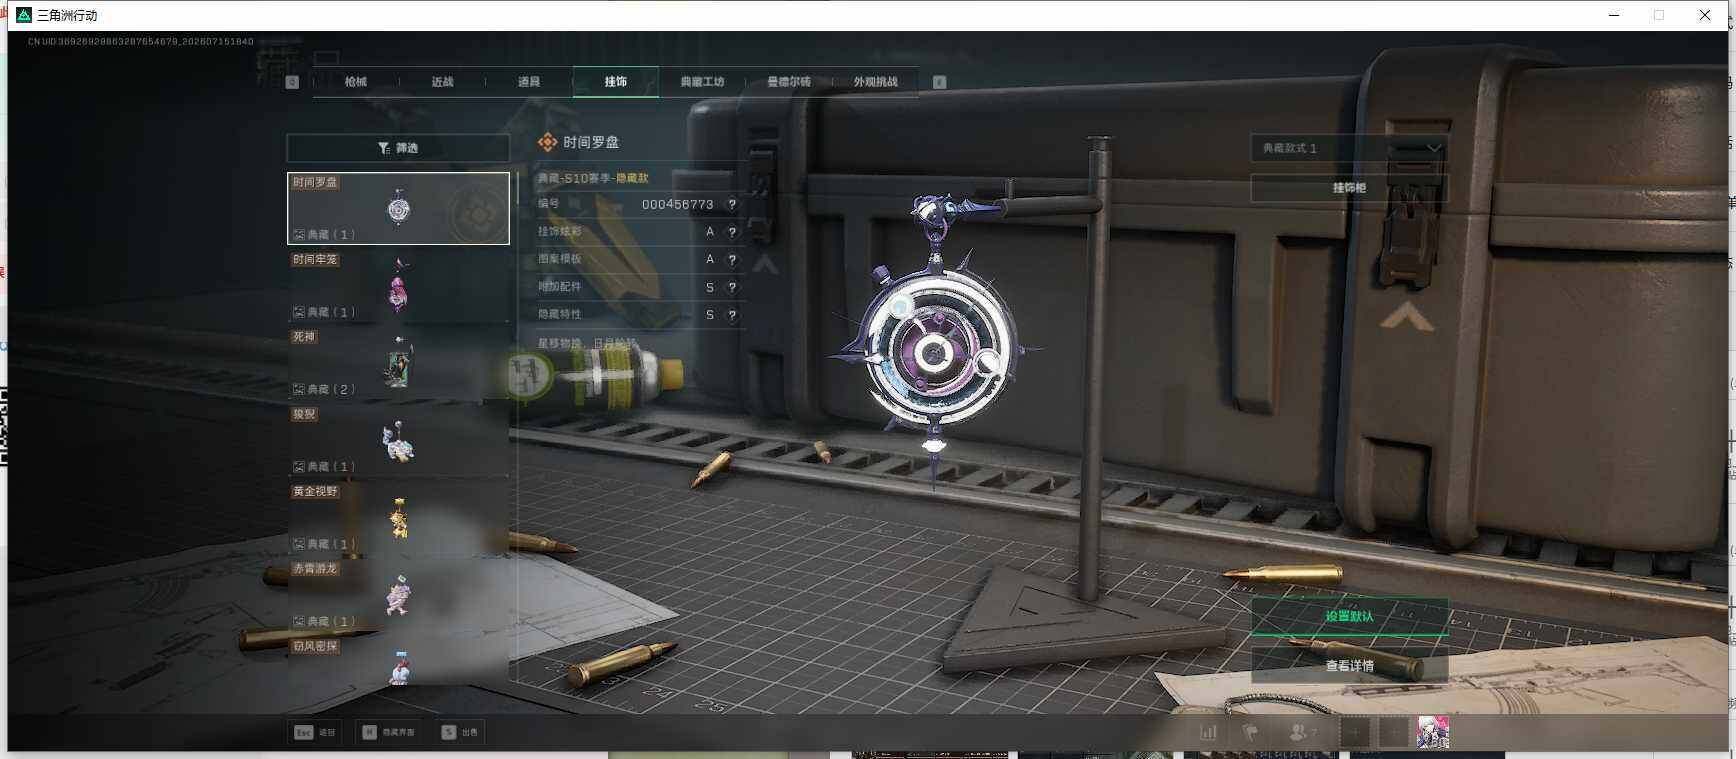Viewport: 1736px width, 759px height.
Task: Click the help icon next to 隐藏特性
Action: click(732, 315)
